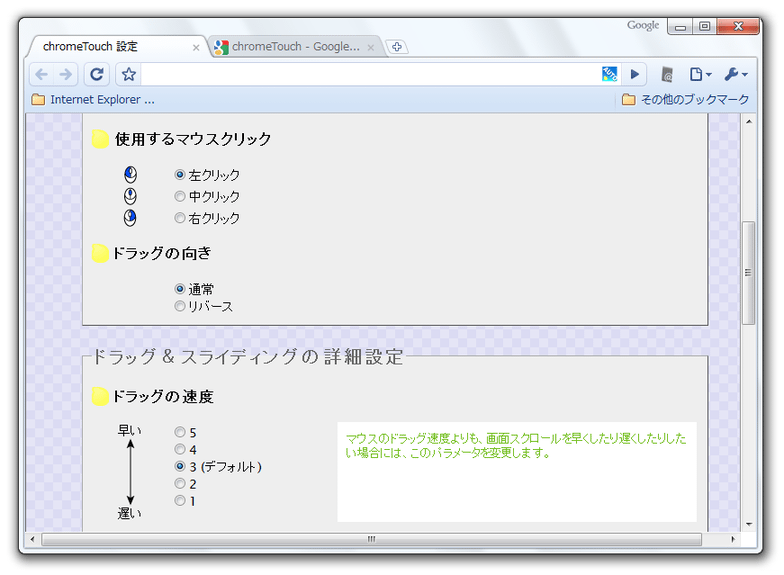
Task: Close the chromeTouch - Google tab
Action: pyautogui.click(x=370, y=48)
